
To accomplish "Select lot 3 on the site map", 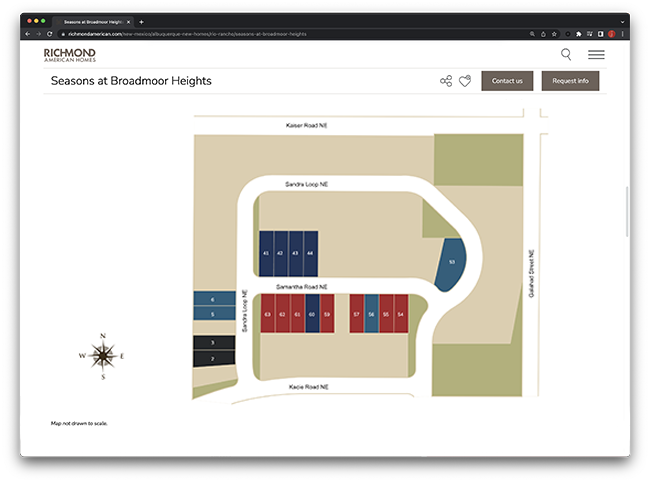I will coord(214,343).
